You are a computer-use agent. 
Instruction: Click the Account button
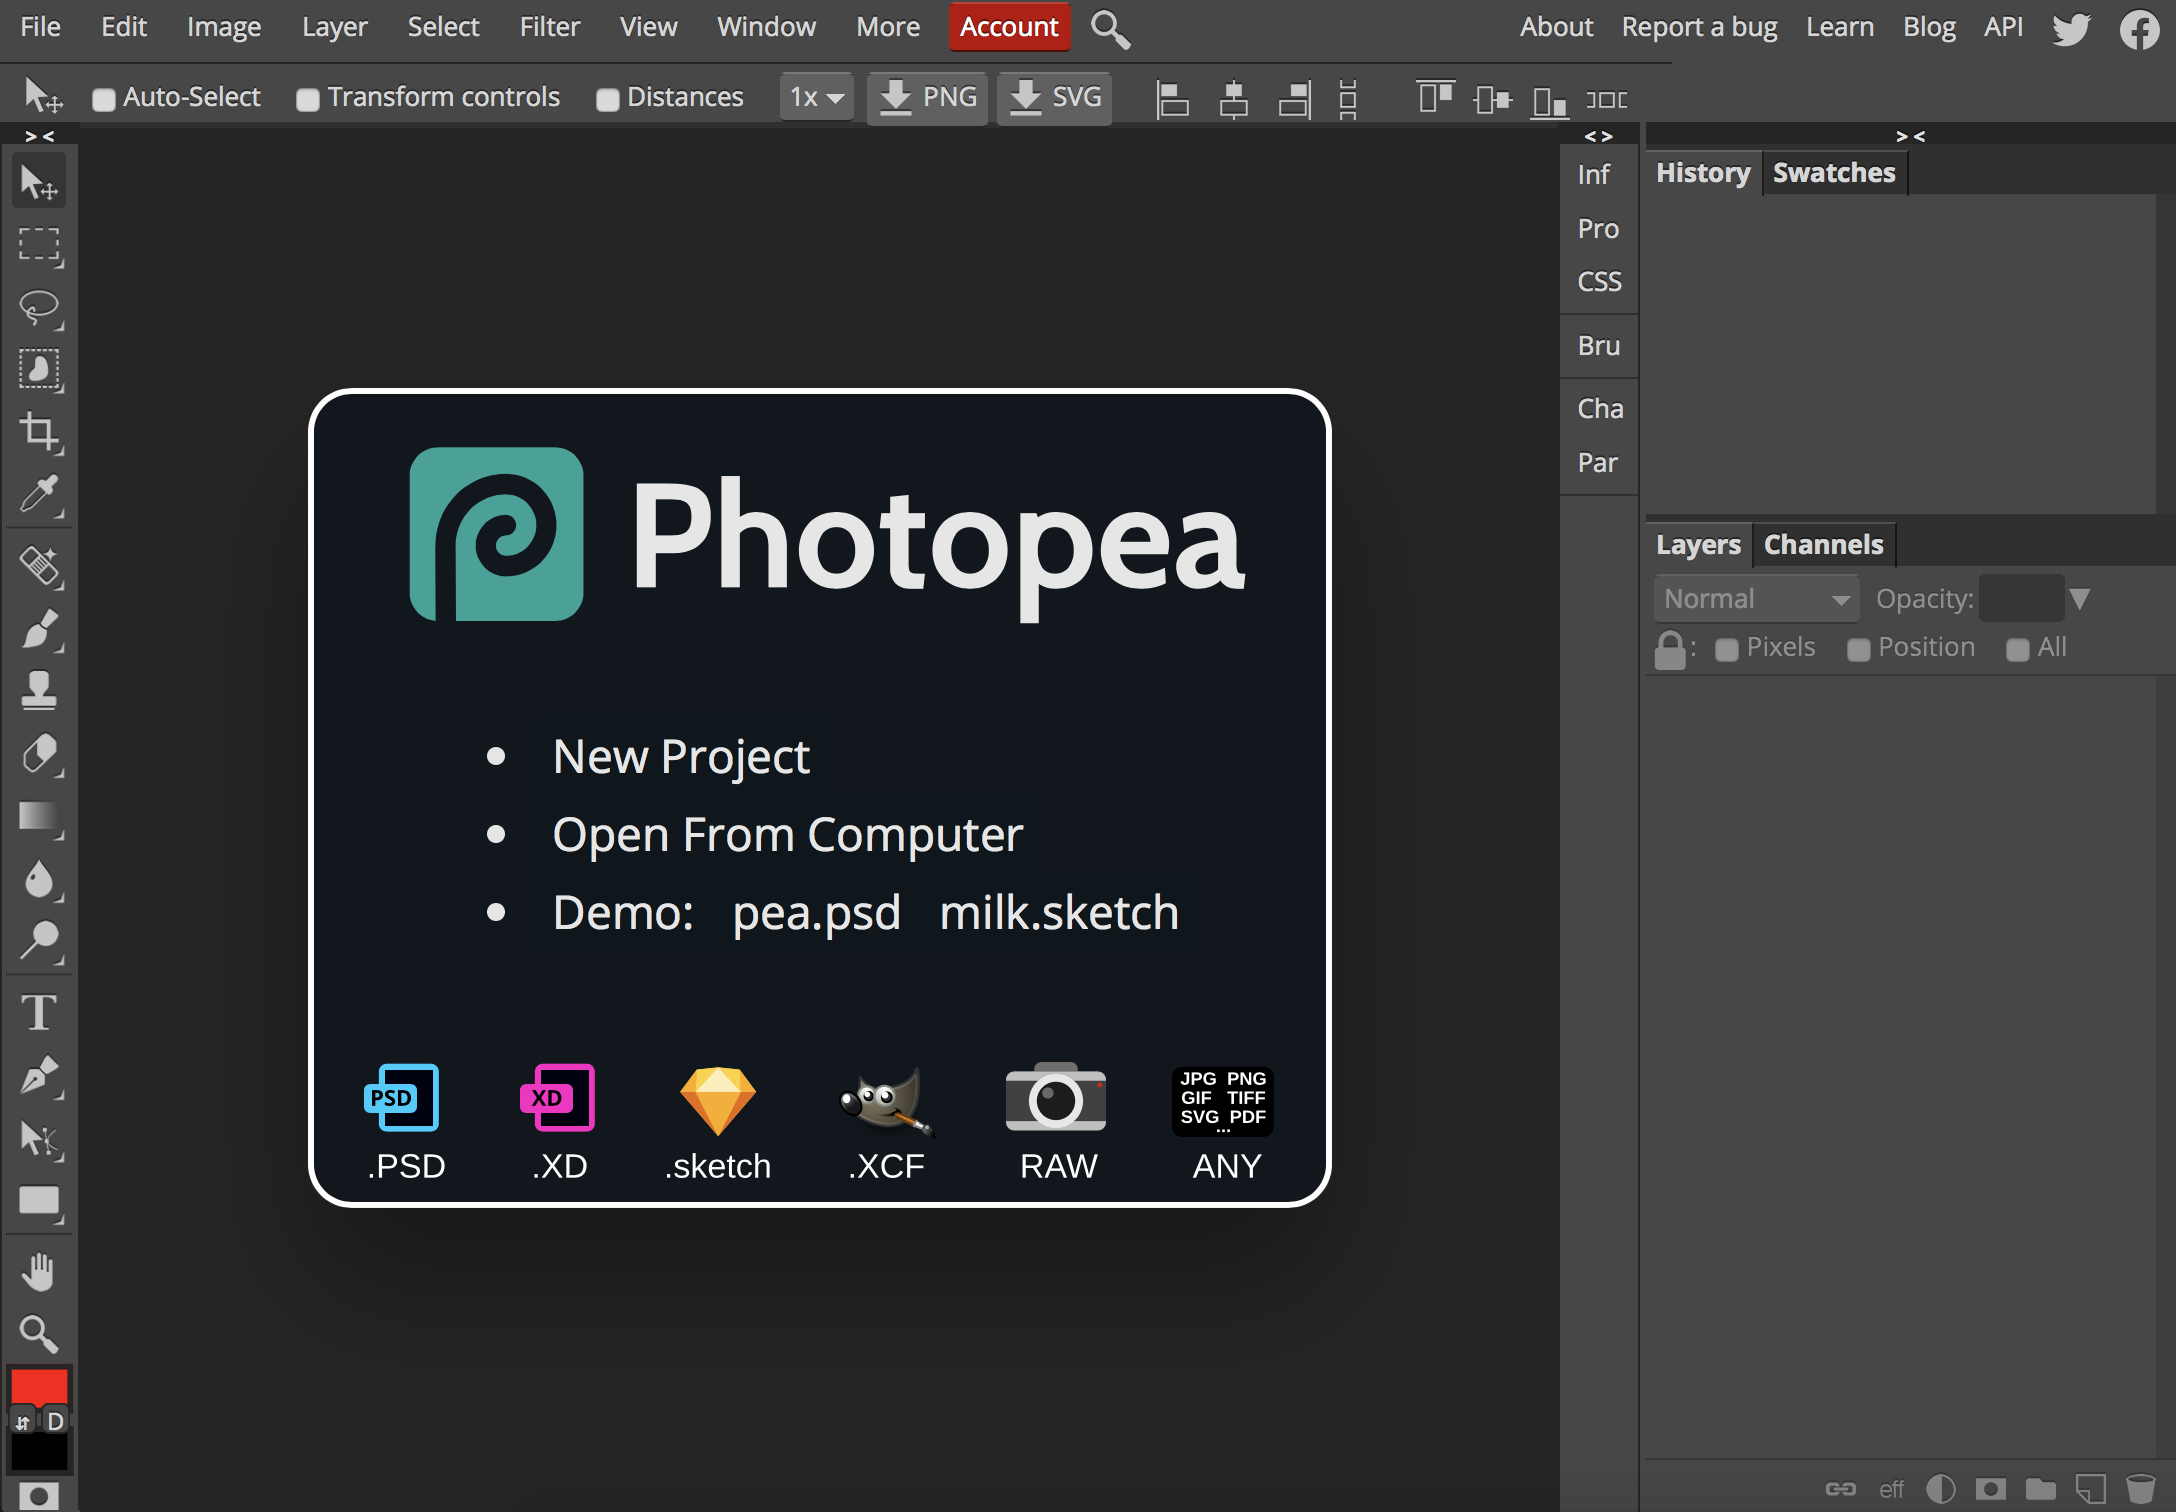point(1008,27)
